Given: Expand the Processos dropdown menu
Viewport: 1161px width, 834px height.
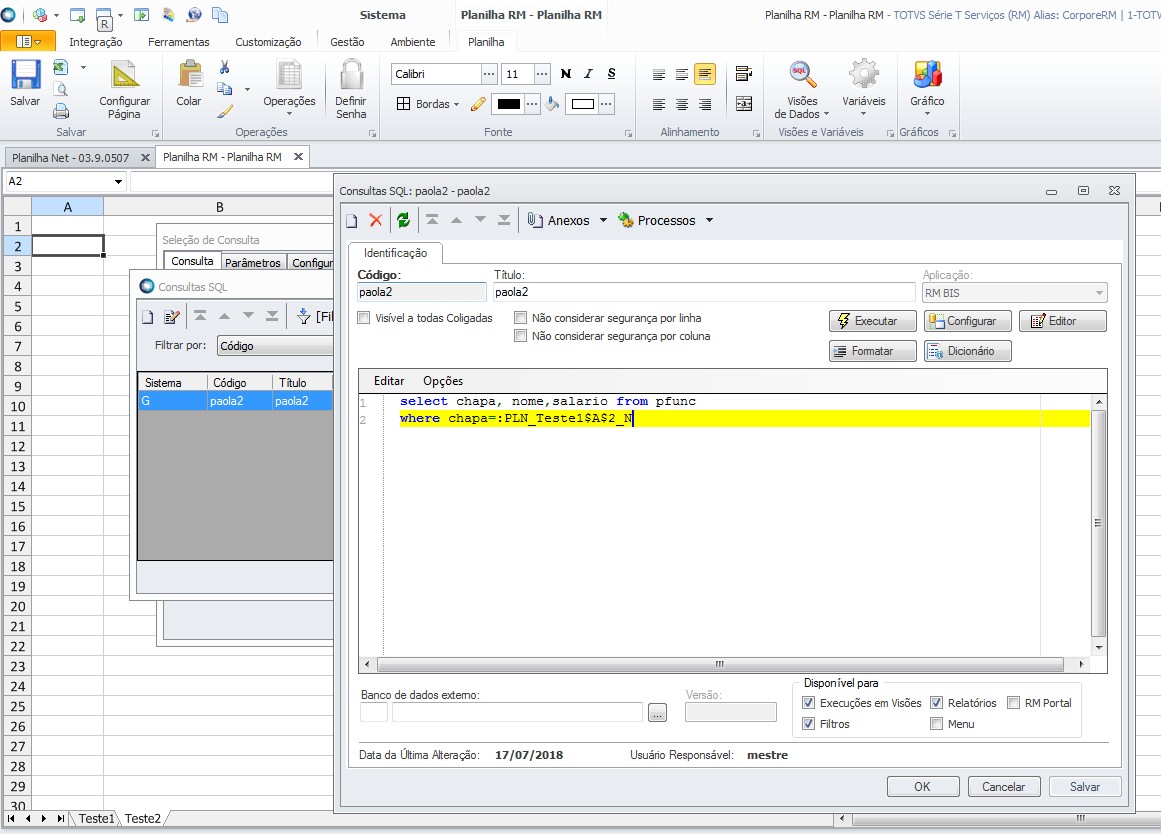Looking at the screenshot, I should pyautogui.click(x=709, y=220).
